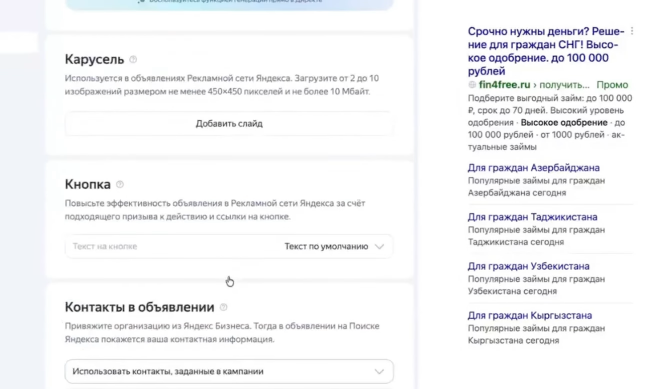Click the generation banner at top
The height and width of the screenshot is (389, 661).
click(x=229, y=3)
